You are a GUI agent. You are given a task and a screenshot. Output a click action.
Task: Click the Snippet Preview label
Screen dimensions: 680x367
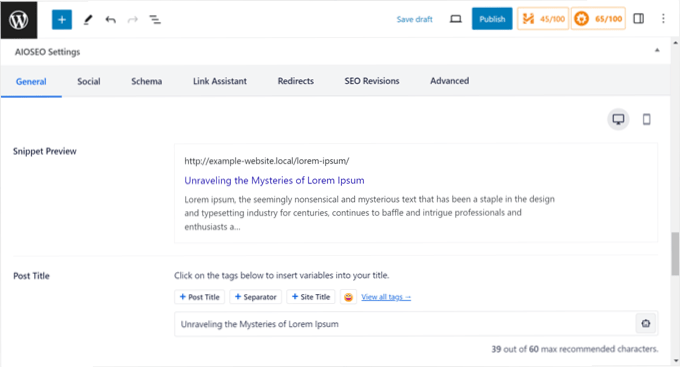45,151
